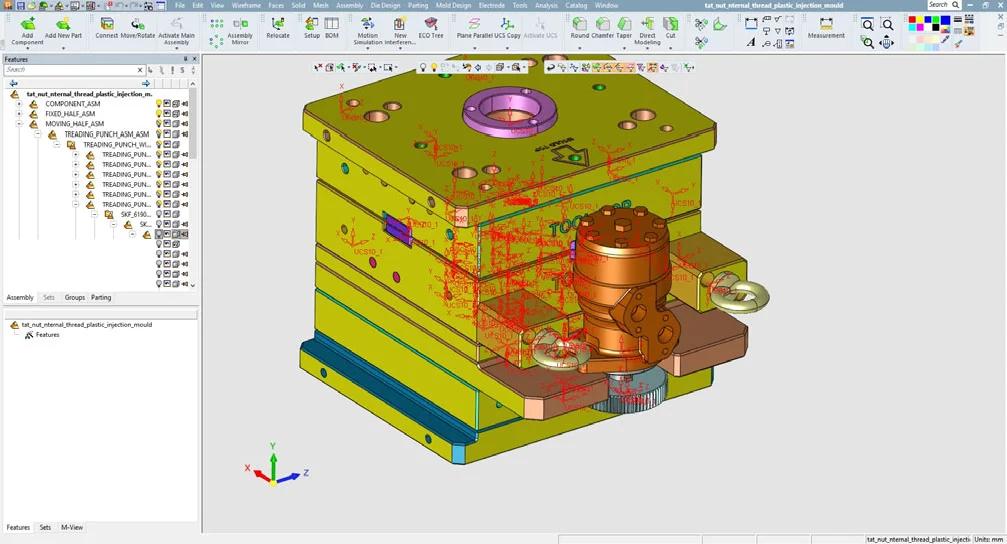The image size is (1007, 544).
Task: Toggle SKF_6190... light bulb visibility
Action: (x=159, y=215)
